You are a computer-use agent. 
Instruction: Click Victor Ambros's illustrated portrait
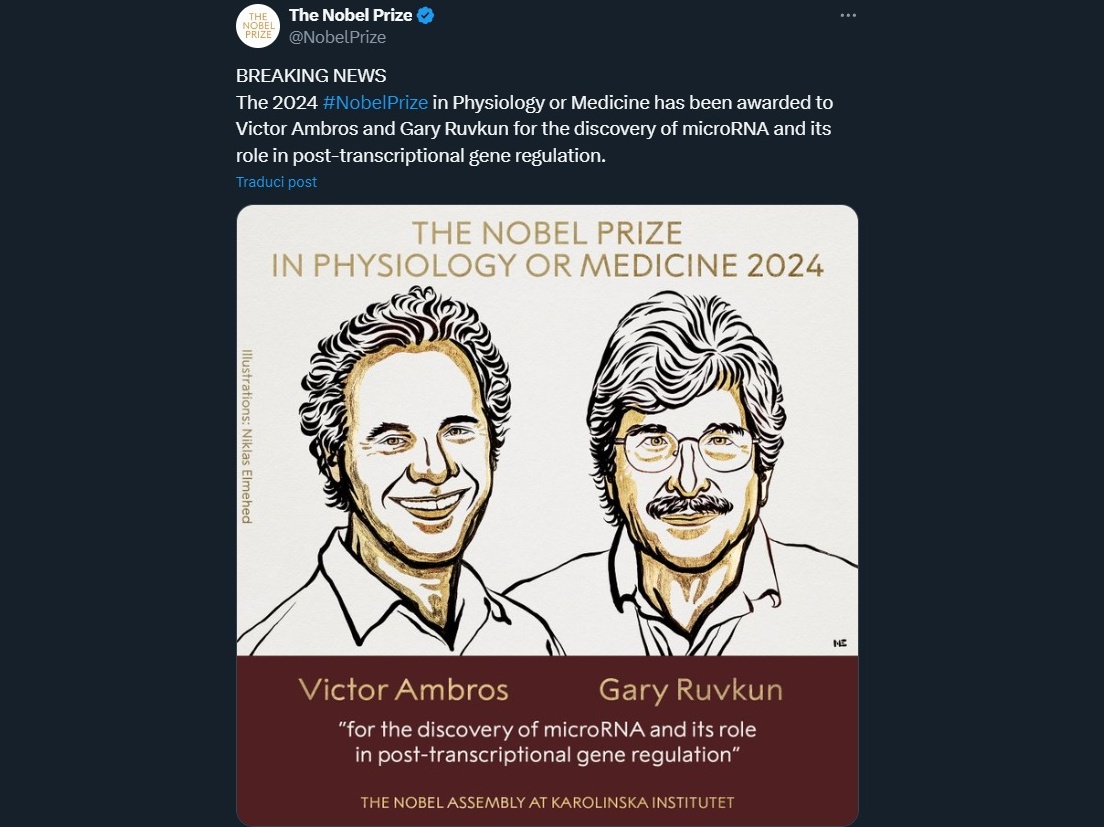(x=405, y=460)
